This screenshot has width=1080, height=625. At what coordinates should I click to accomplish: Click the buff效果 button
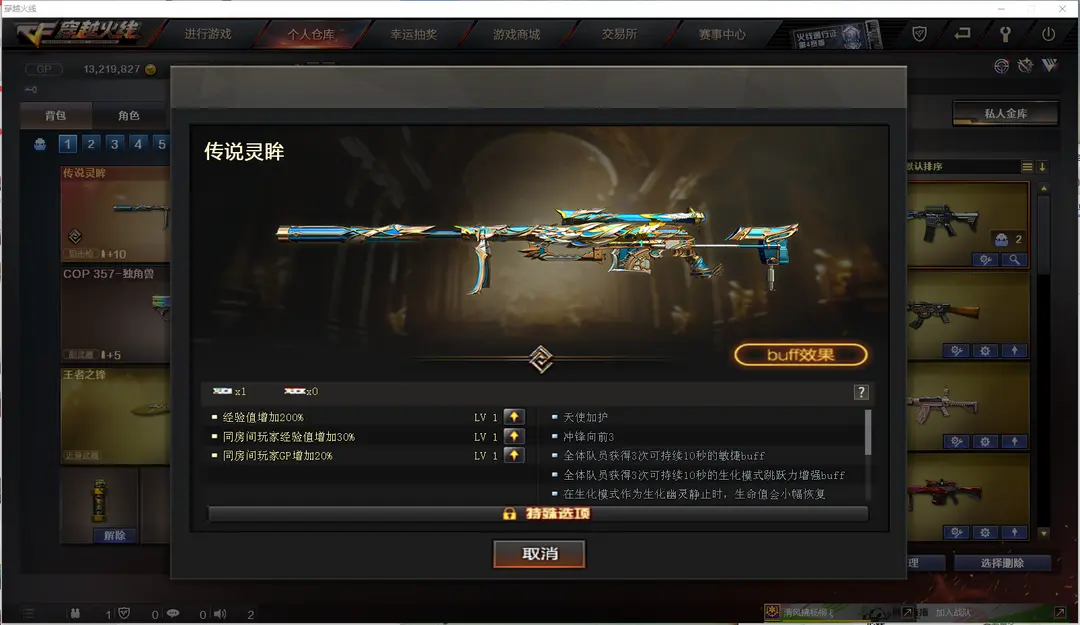tap(800, 355)
